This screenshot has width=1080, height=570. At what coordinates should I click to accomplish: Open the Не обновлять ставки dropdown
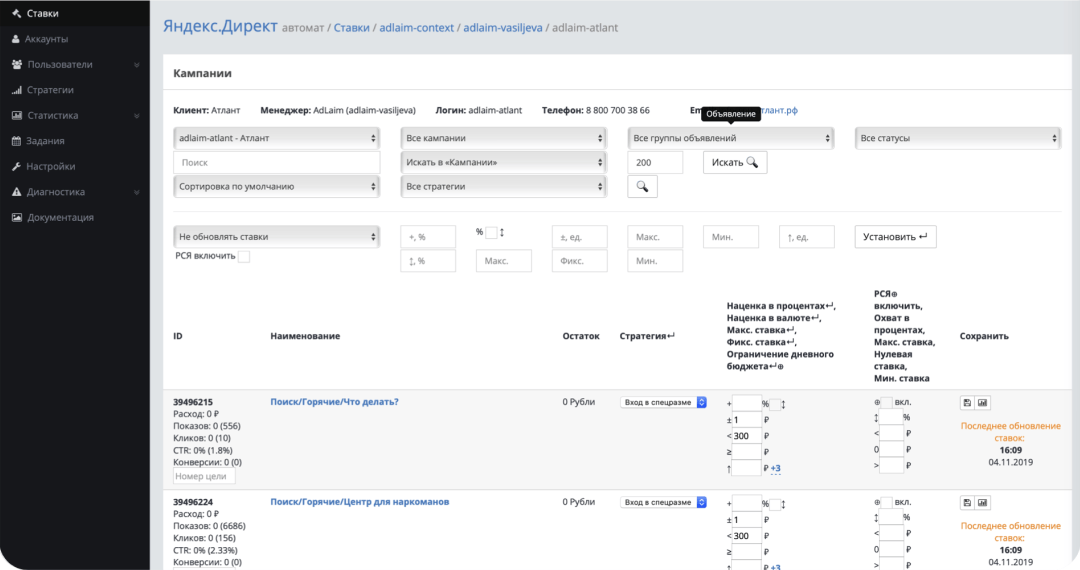[x=276, y=237]
